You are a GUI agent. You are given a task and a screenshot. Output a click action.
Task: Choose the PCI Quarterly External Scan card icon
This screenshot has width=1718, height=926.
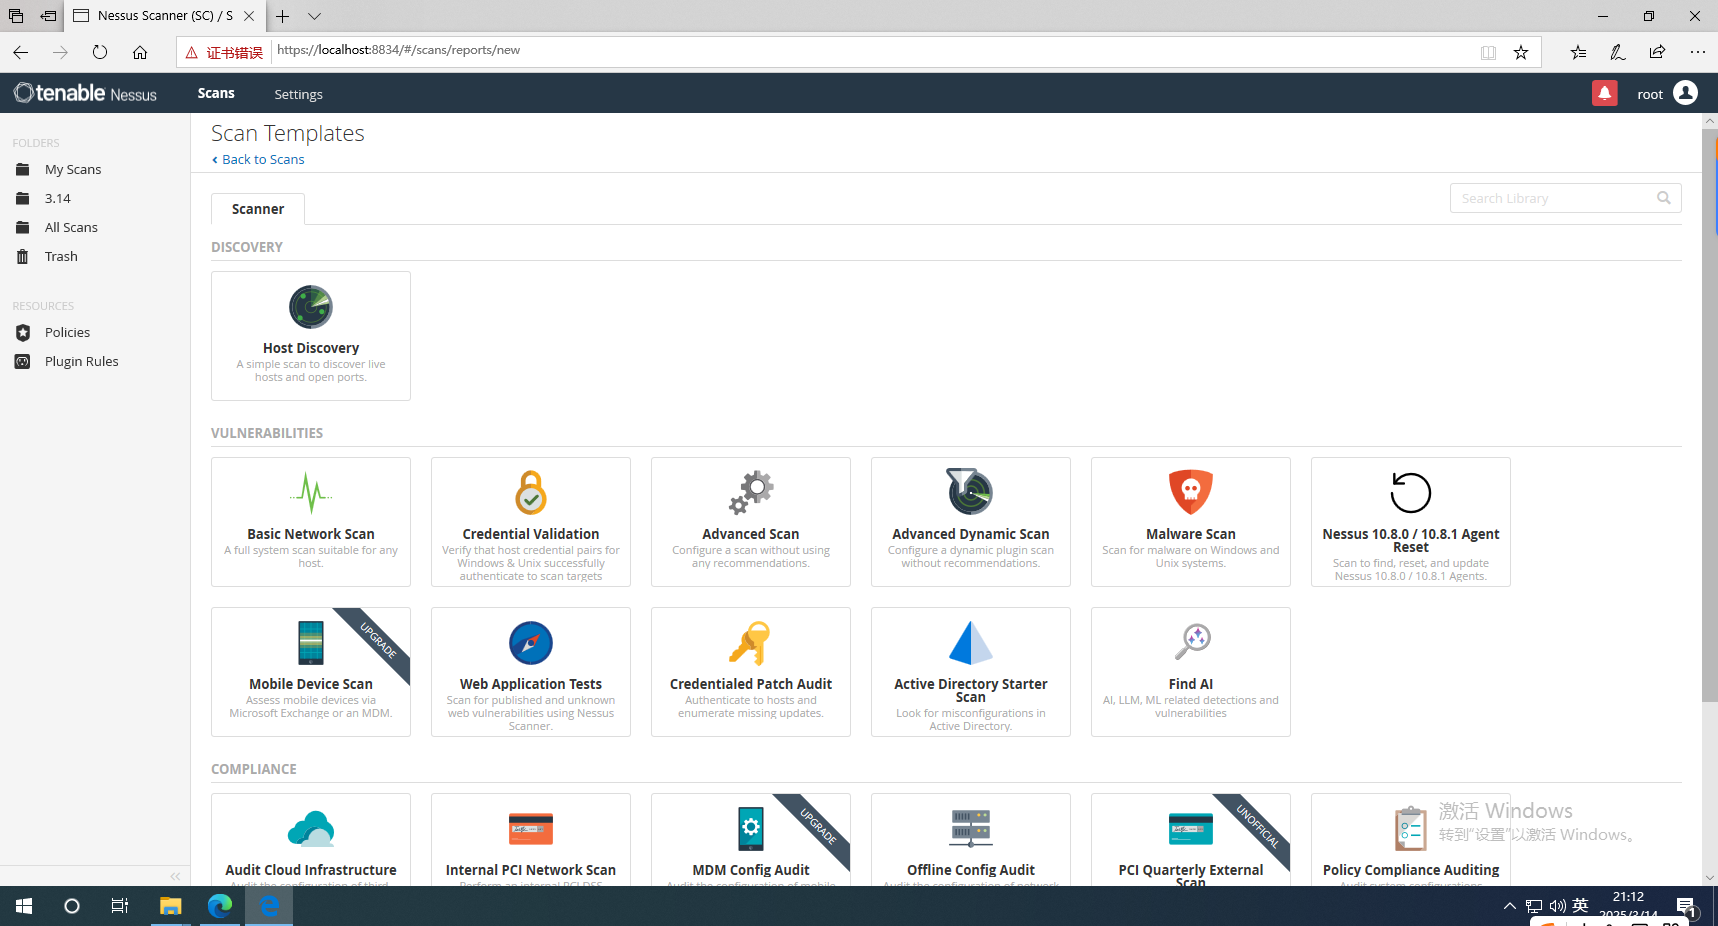pos(1191,829)
